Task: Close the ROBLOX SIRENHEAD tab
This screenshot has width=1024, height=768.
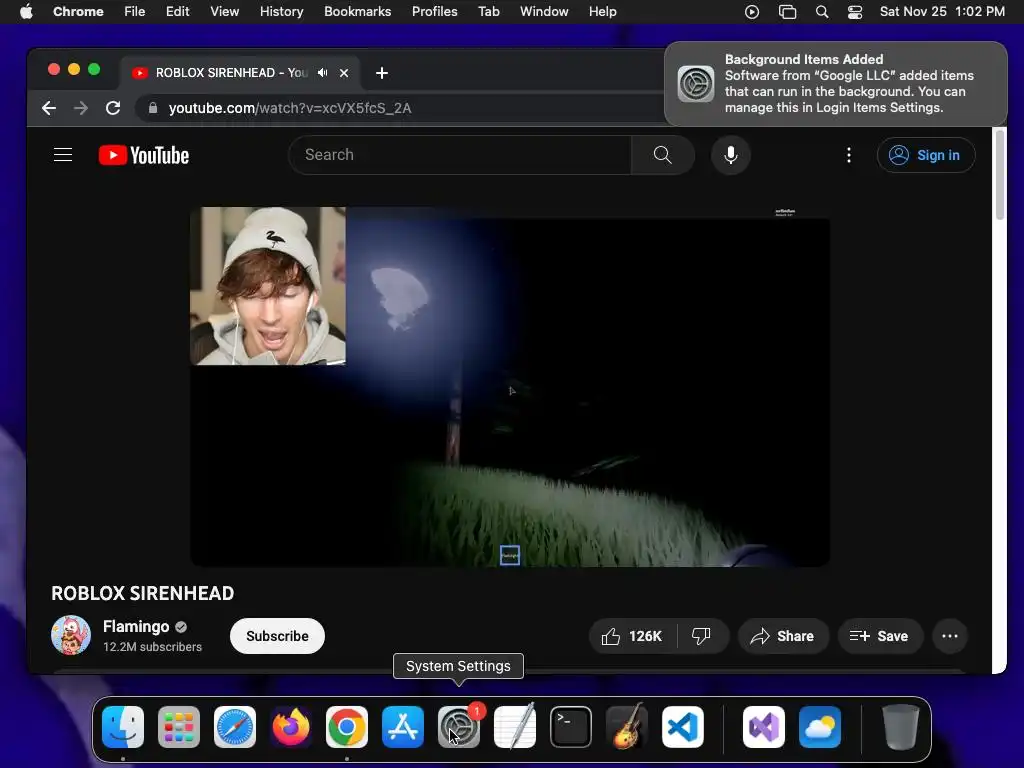Action: pyautogui.click(x=344, y=73)
